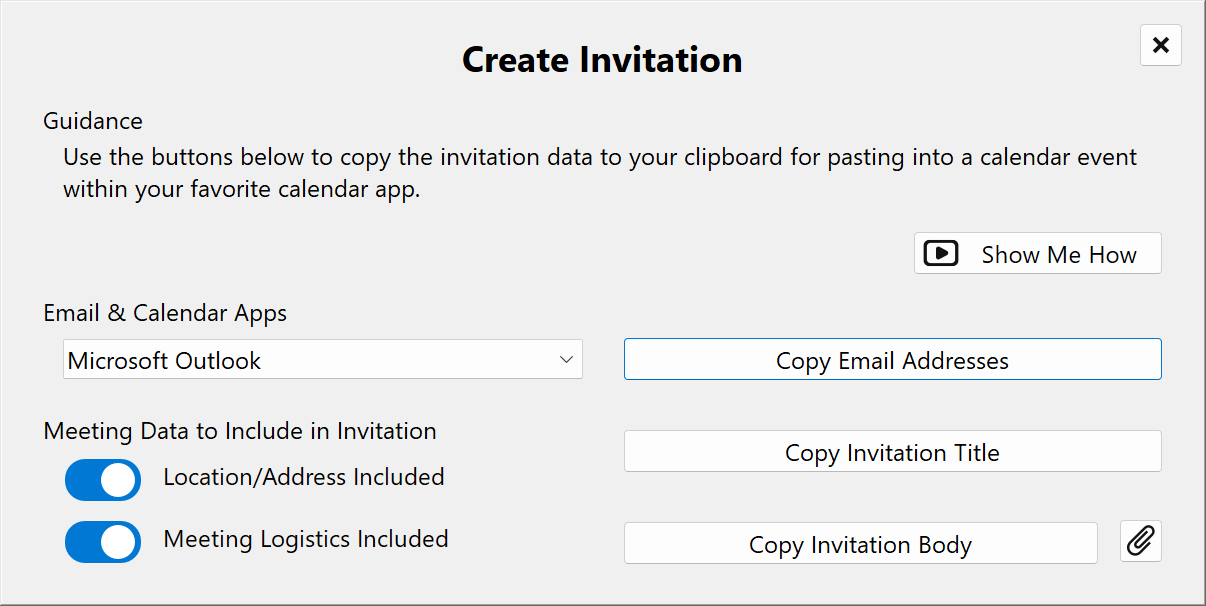This screenshot has height=606, width=1206.
Task: Open the Email & Calendar Apps dropdown
Action: 322,359
